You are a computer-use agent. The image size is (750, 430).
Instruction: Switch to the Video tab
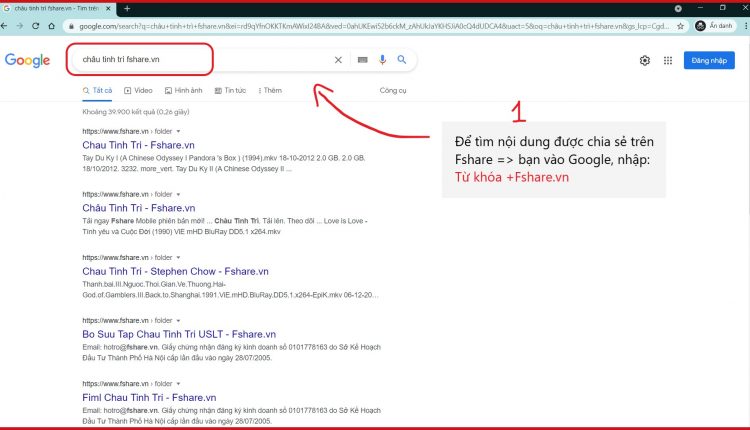(x=138, y=90)
